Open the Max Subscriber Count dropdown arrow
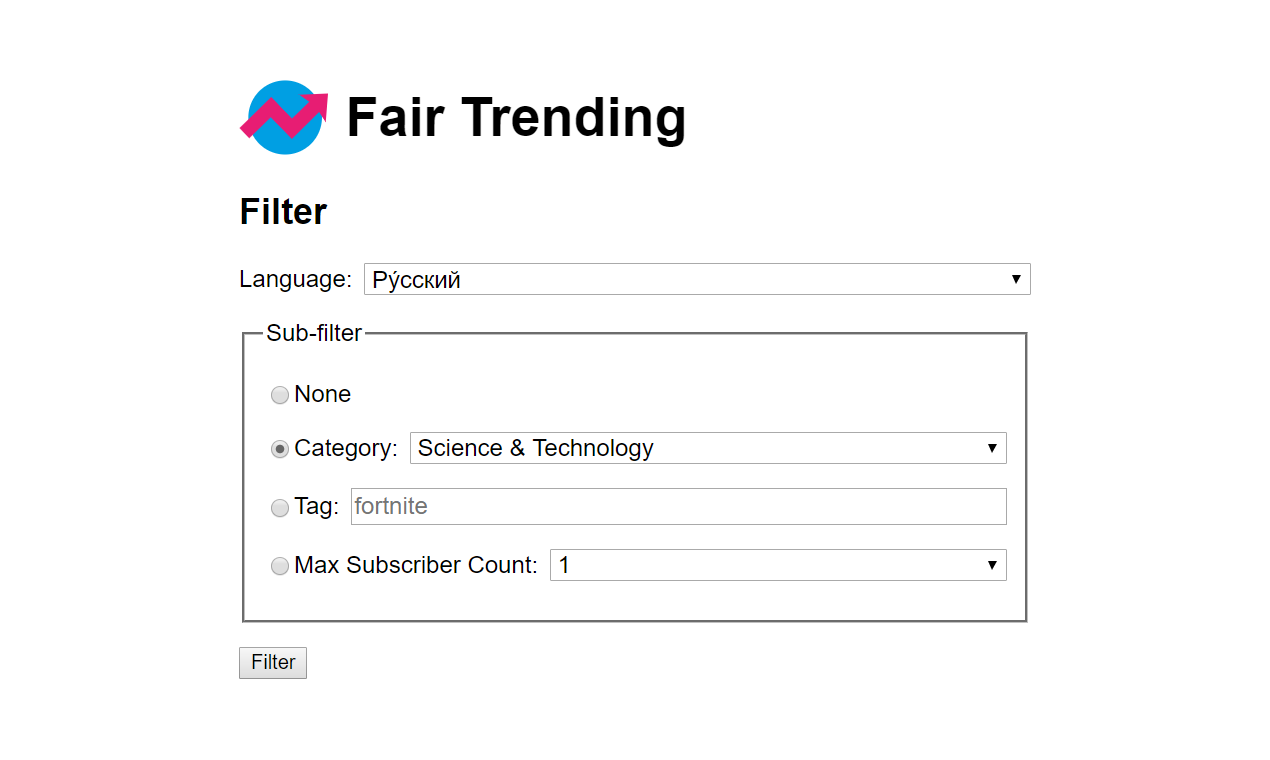Screen dimensions: 1270x760 tap(991, 565)
